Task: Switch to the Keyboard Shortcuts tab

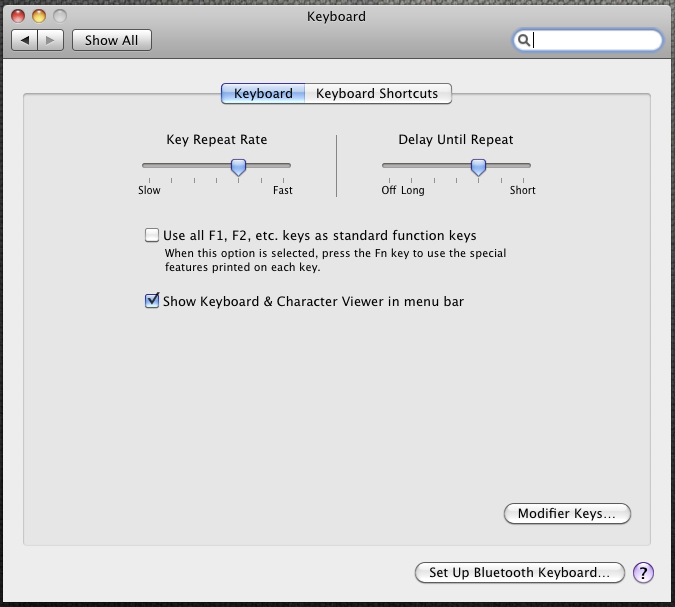Action: (x=377, y=93)
